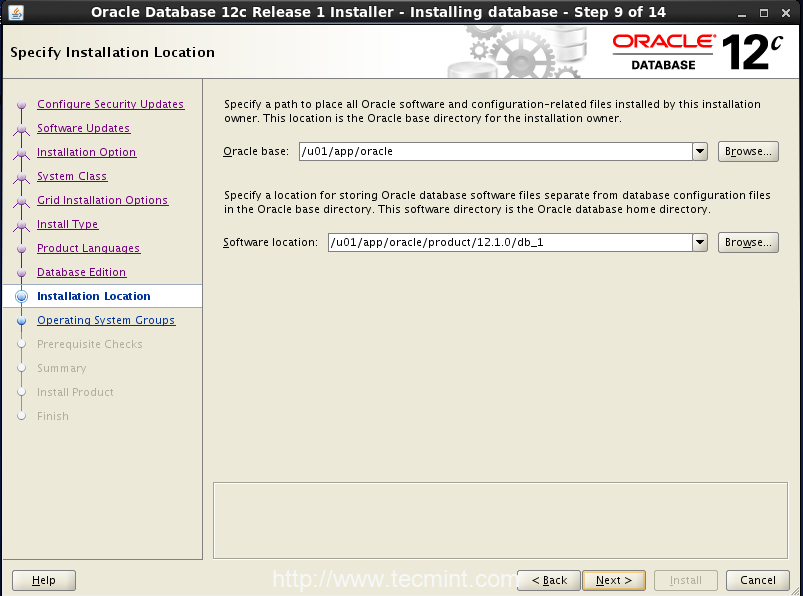Open Software location path dropdown arrow
Viewport: 803px width, 596px height.
pyautogui.click(x=700, y=243)
